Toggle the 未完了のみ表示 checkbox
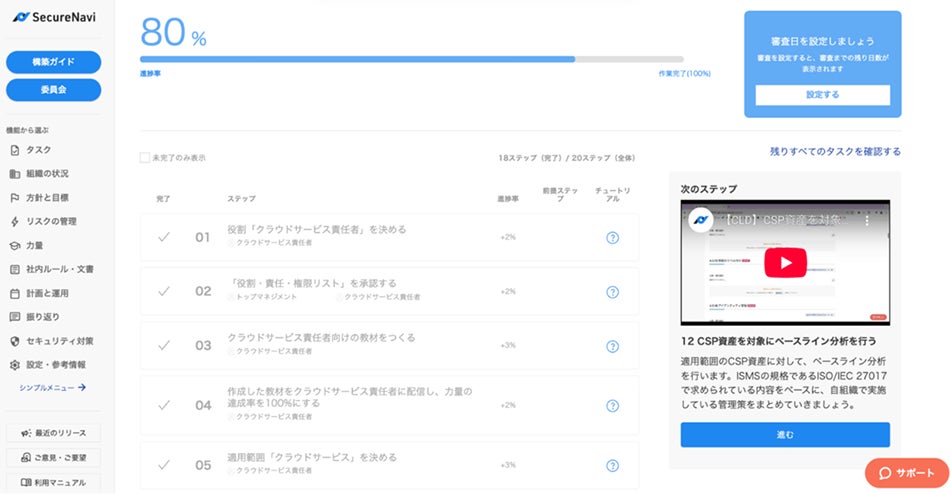This screenshot has height=494, width=951. (x=145, y=158)
